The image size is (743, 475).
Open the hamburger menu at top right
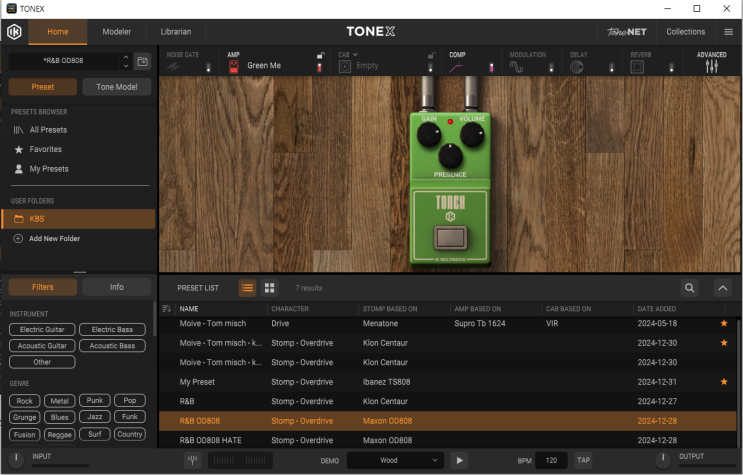[x=728, y=32]
